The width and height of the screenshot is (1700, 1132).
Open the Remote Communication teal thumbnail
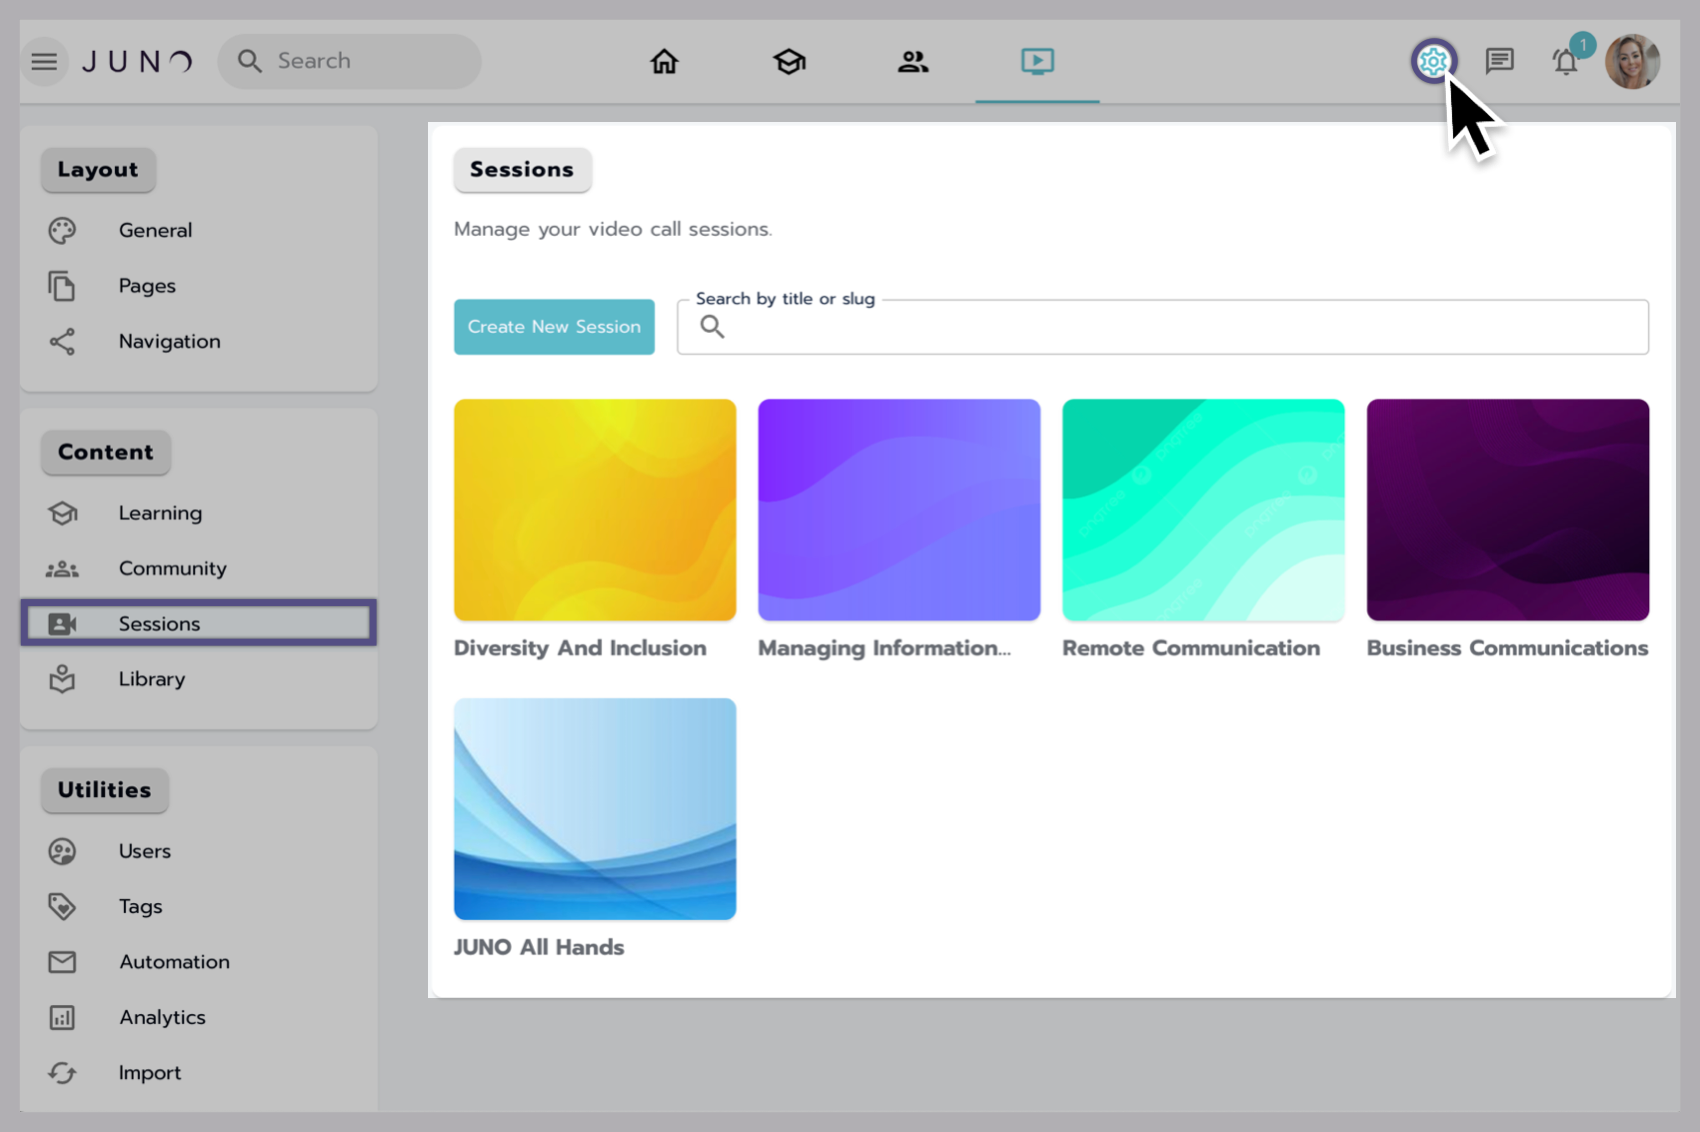(1203, 510)
